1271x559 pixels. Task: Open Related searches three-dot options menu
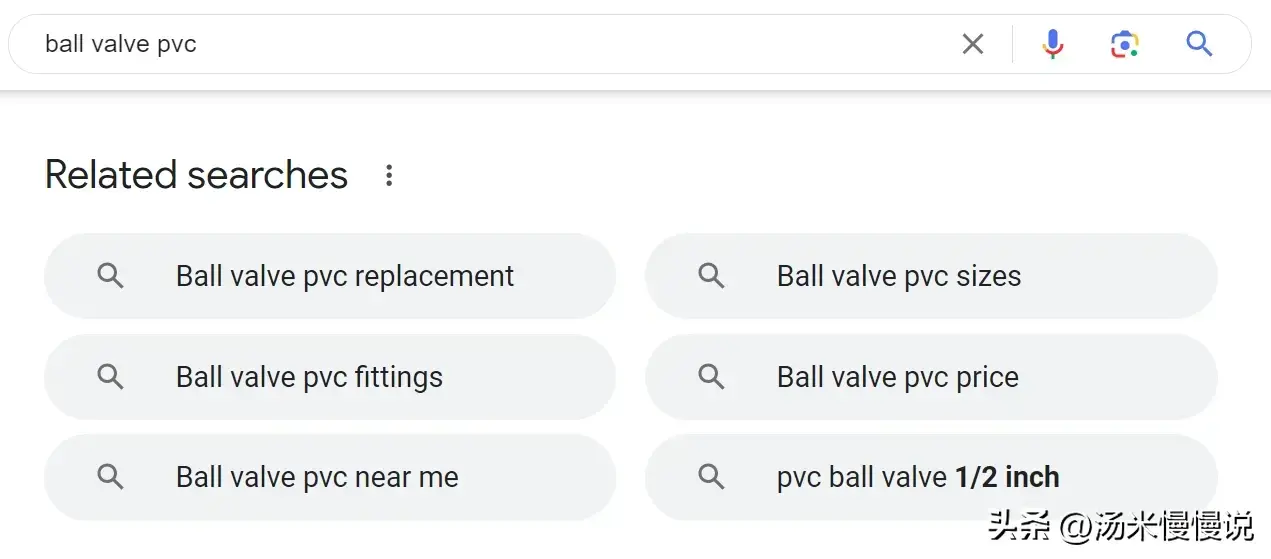[x=389, y=176]
